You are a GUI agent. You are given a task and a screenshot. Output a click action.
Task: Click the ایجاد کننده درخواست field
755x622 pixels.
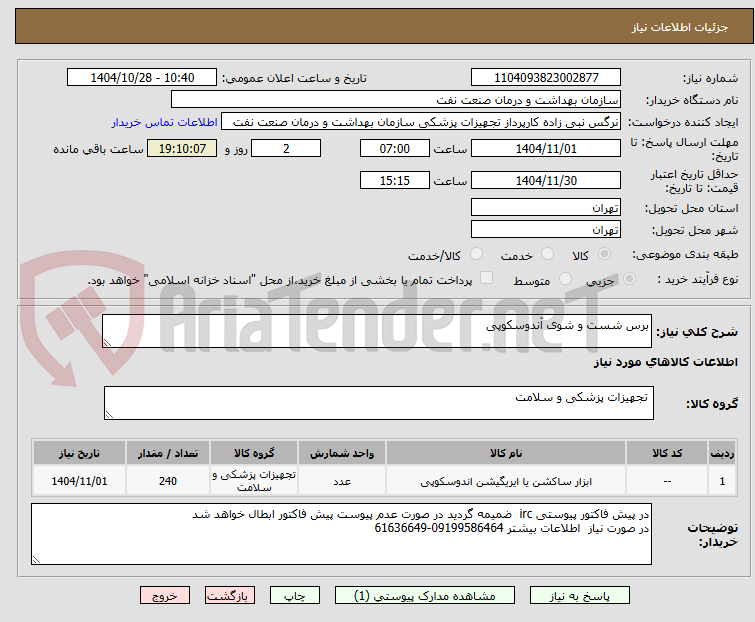tap(421, 122)
